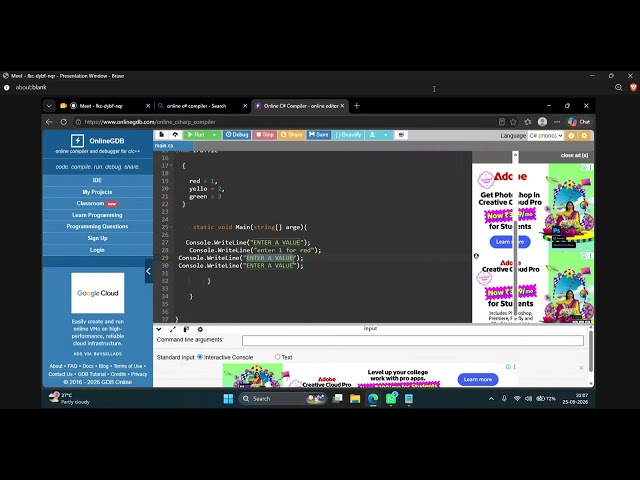Click close ad (x) above right ad
Image resolution: width=640 pixels, height=480 pixels.
574,155
